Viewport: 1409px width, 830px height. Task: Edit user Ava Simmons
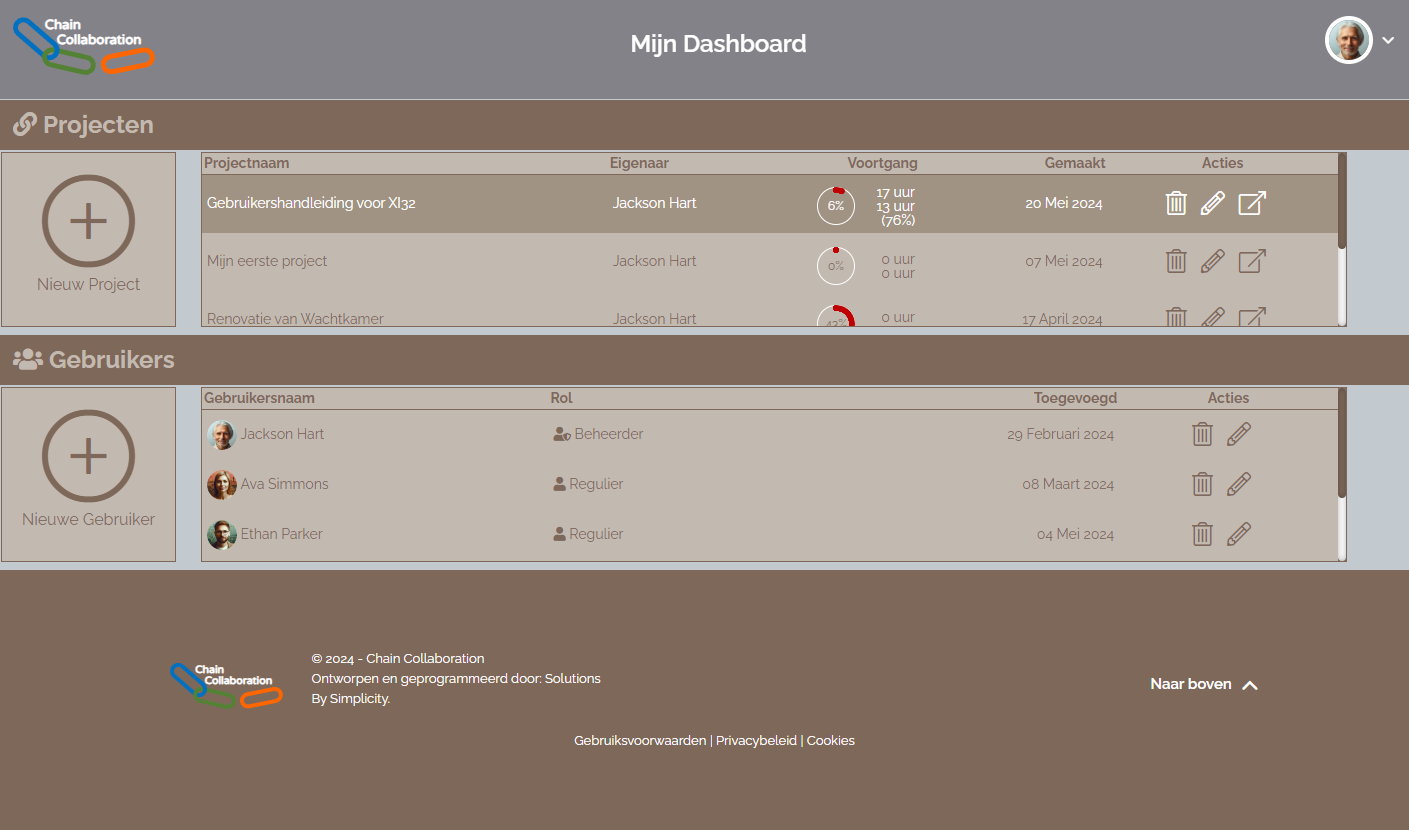tap(1238, 484)
